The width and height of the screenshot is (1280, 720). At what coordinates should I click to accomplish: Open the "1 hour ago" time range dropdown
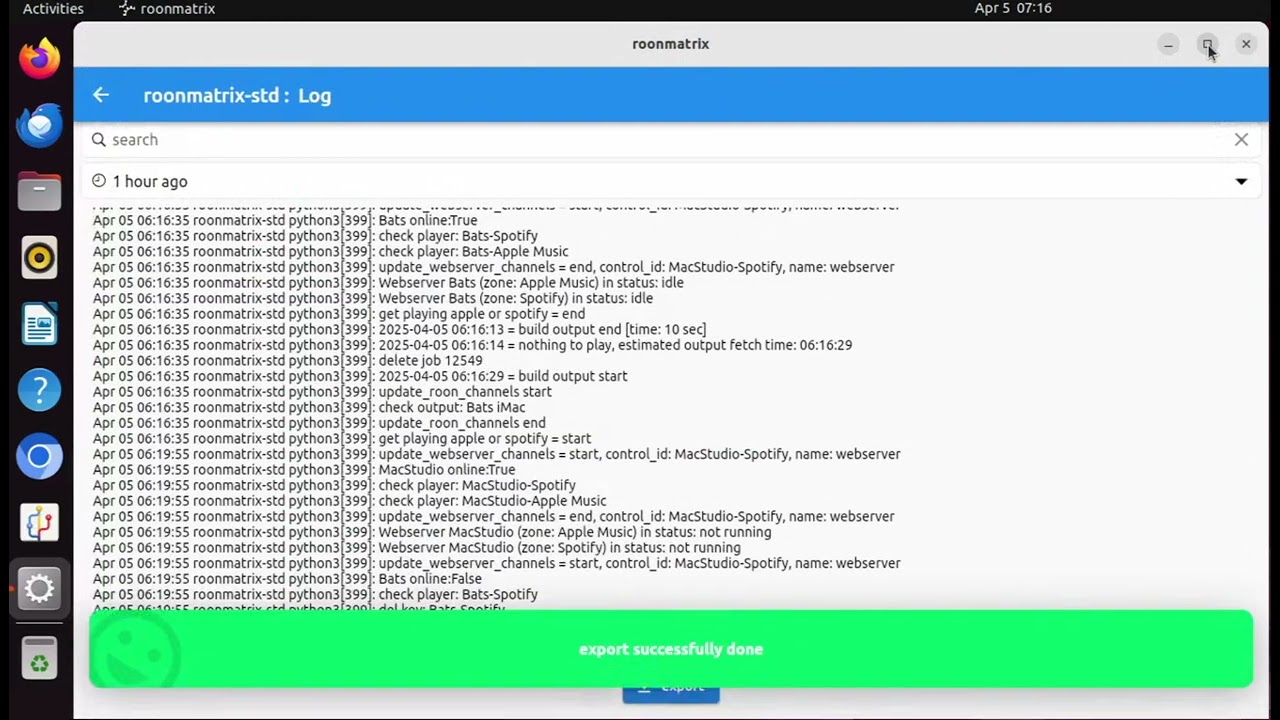(x=150, y=182)
